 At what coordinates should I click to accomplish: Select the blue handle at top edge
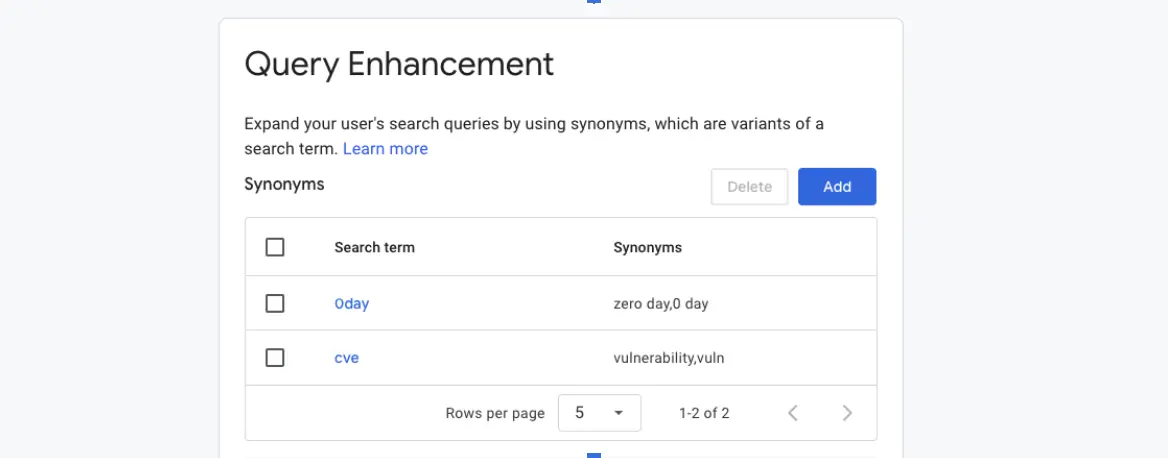594,1
